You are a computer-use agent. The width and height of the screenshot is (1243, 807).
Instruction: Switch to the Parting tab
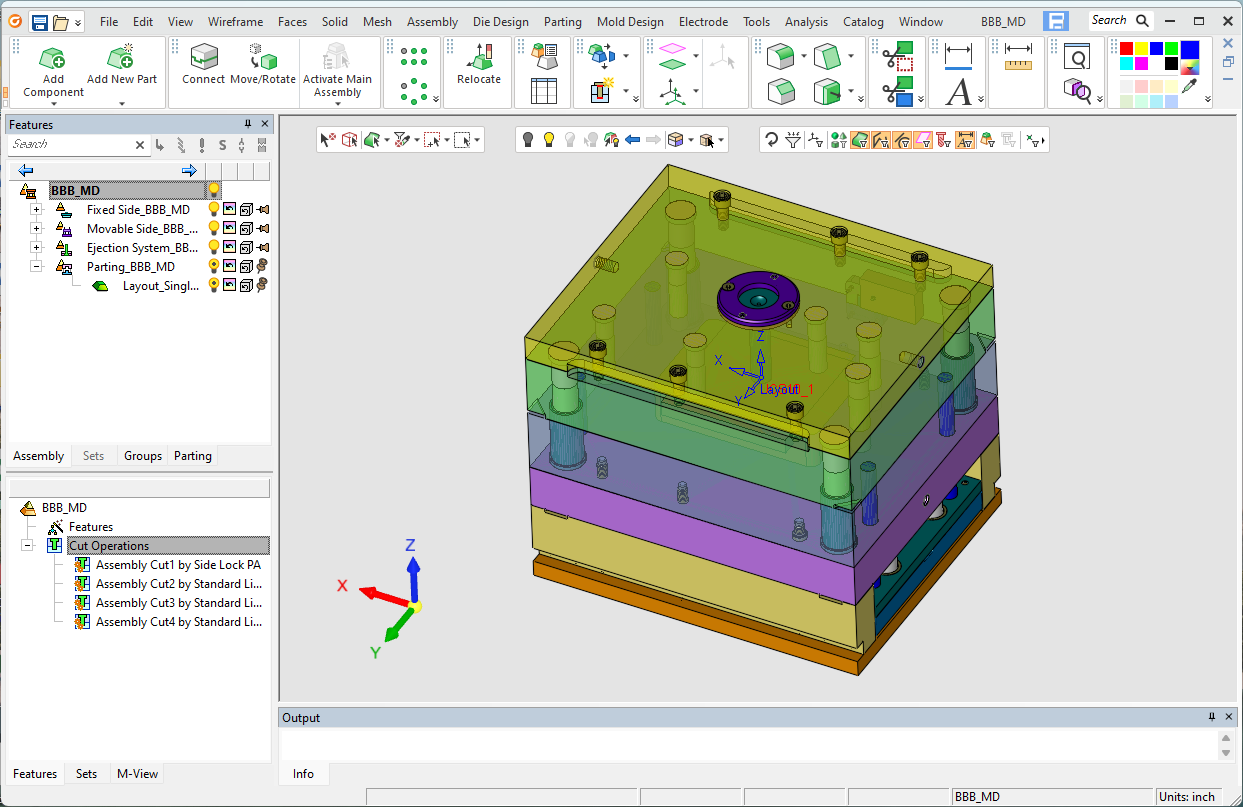(x=193, y=456)
